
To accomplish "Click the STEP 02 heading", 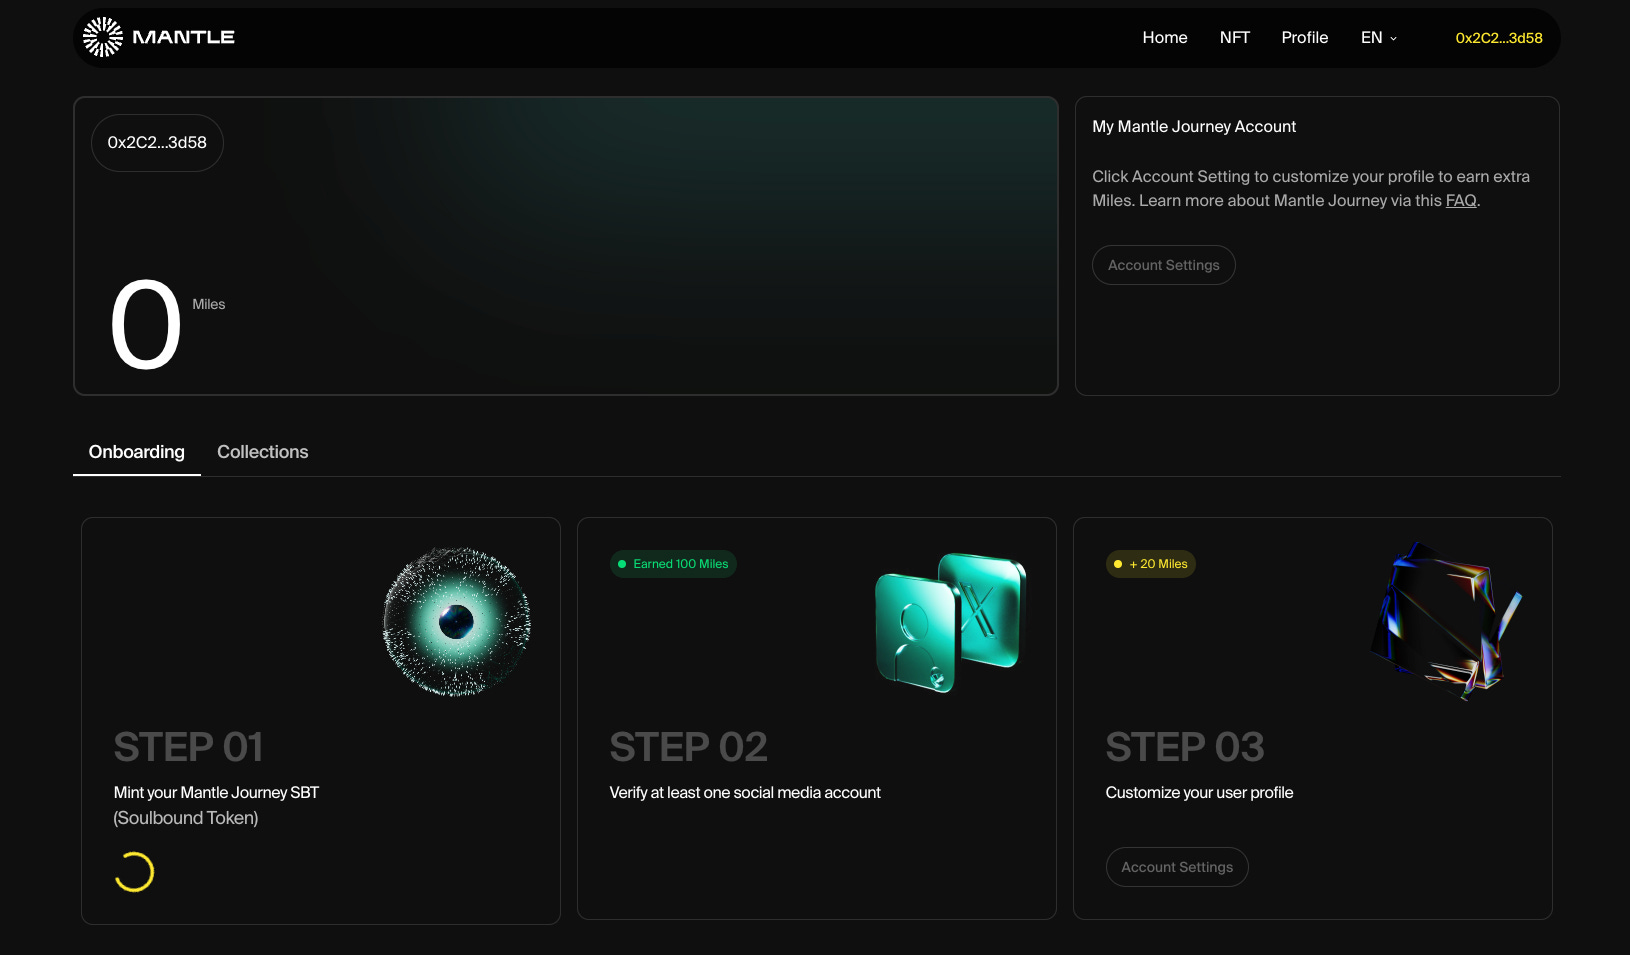I will pos(689,747).
